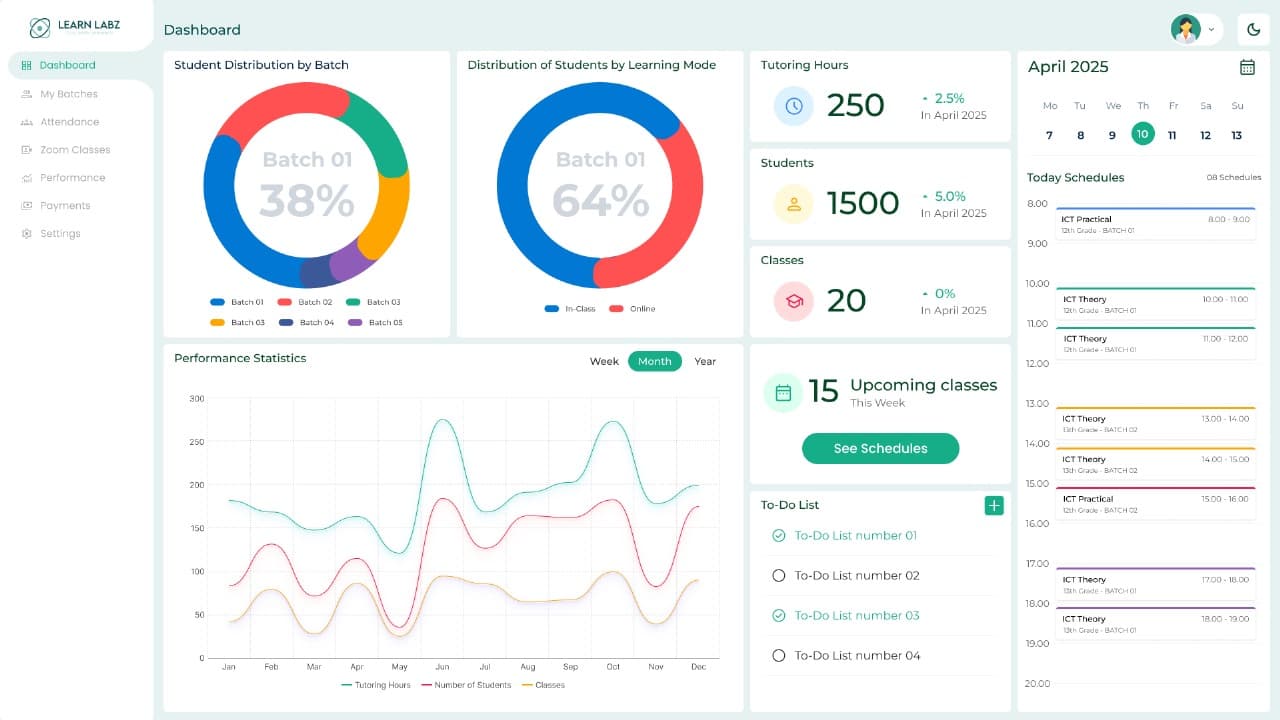This screenshot has height=720, width=1280.
Task: Click the plus icon on the To-Do List
Action: pyautogui.click(x=993, y=506)
